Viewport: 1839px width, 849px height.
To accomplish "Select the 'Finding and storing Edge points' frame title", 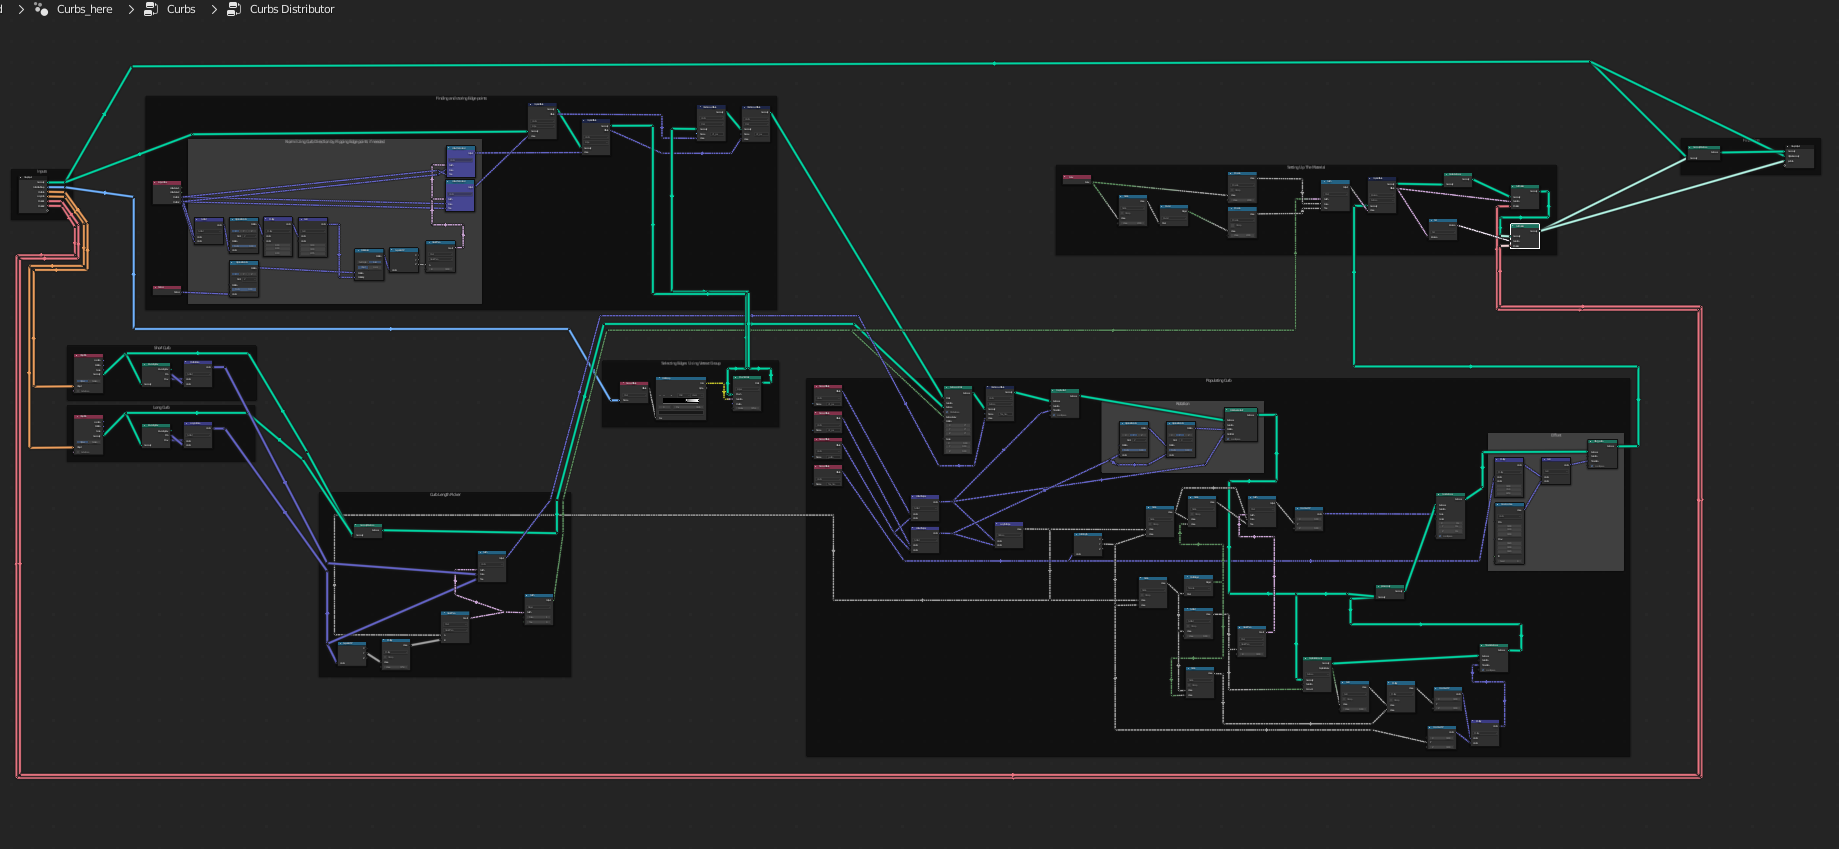I will [x=461, y=99].
